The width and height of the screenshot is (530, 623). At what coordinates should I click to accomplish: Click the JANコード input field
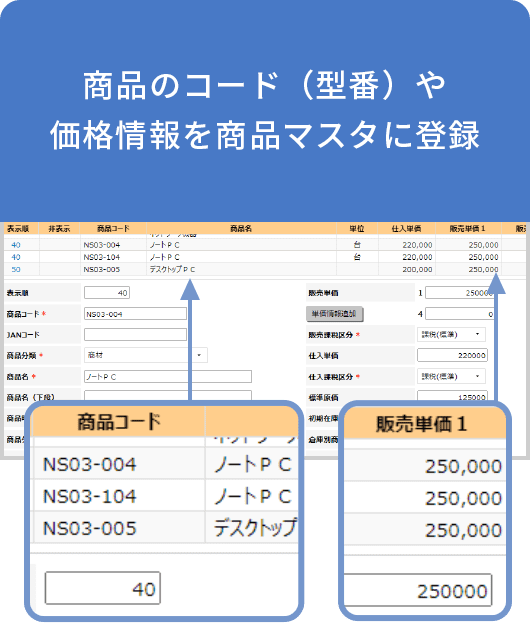(x=135, y=335)
